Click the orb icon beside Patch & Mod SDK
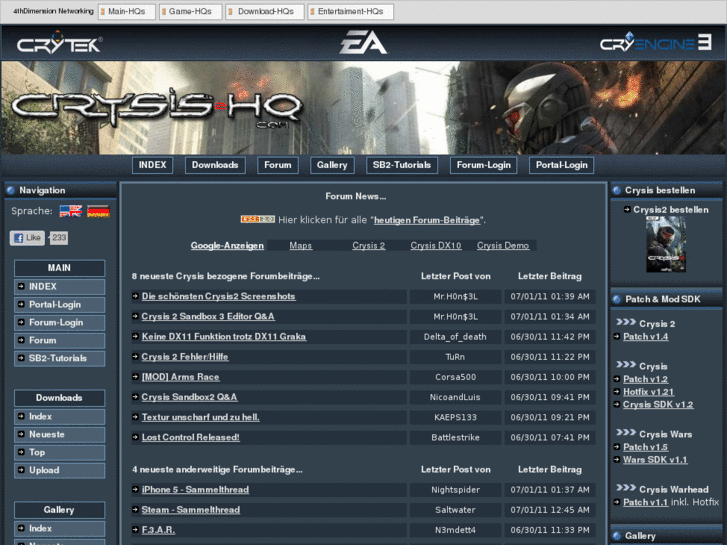 point(617,299)
